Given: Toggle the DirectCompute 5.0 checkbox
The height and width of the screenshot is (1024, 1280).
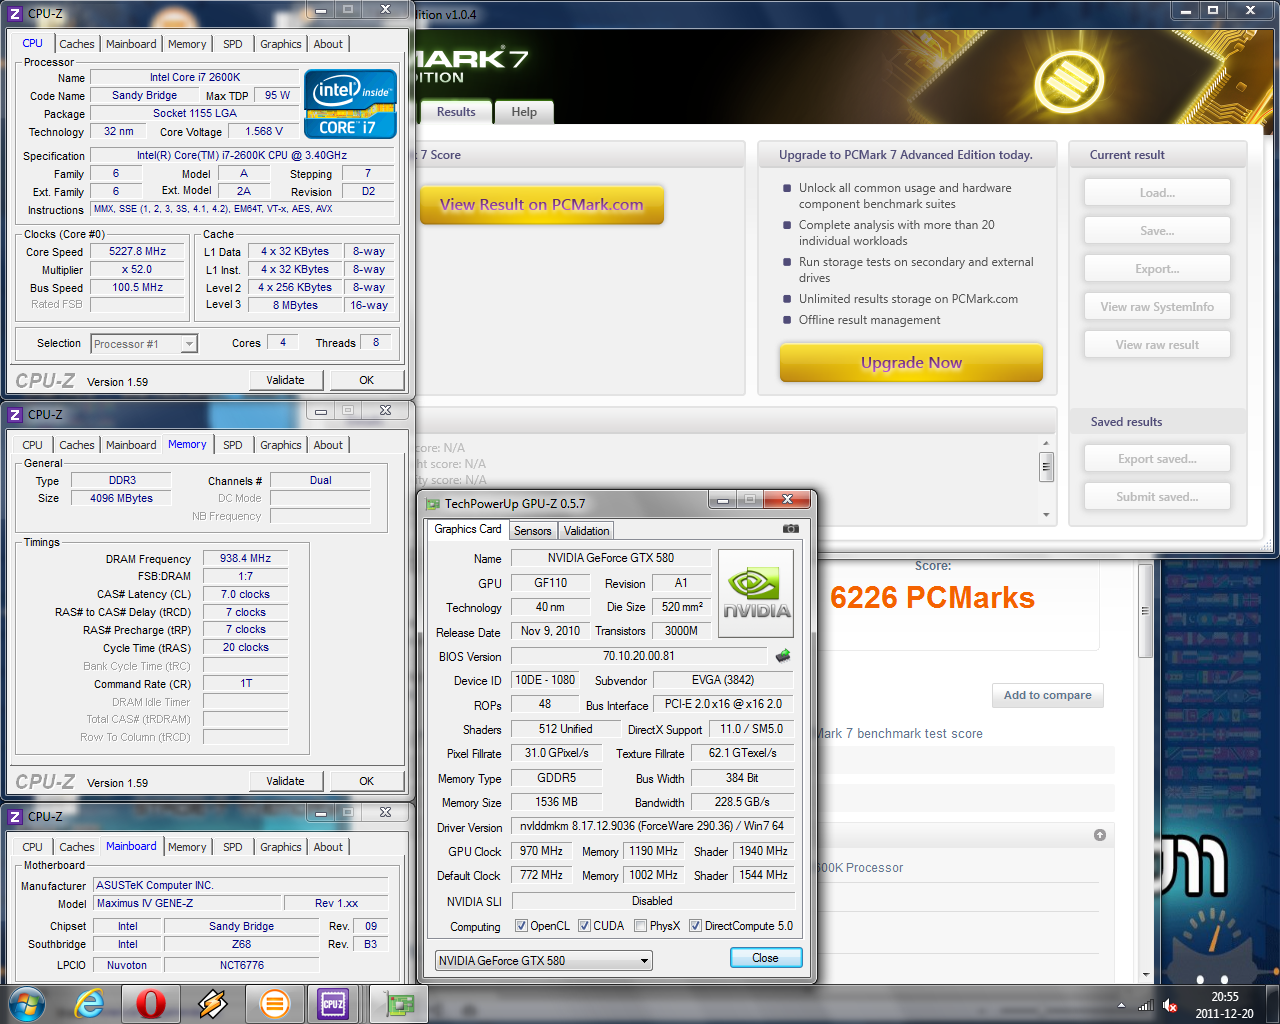Looking at the screenshot, I should (696, 926).
